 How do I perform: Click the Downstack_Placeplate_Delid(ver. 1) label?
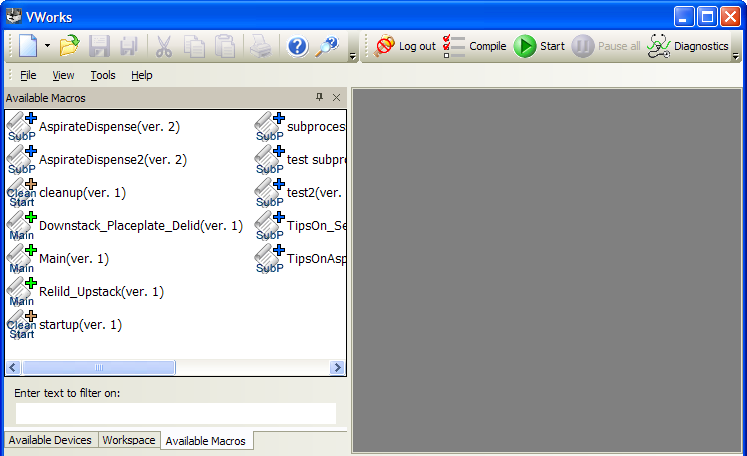[141, 225]
